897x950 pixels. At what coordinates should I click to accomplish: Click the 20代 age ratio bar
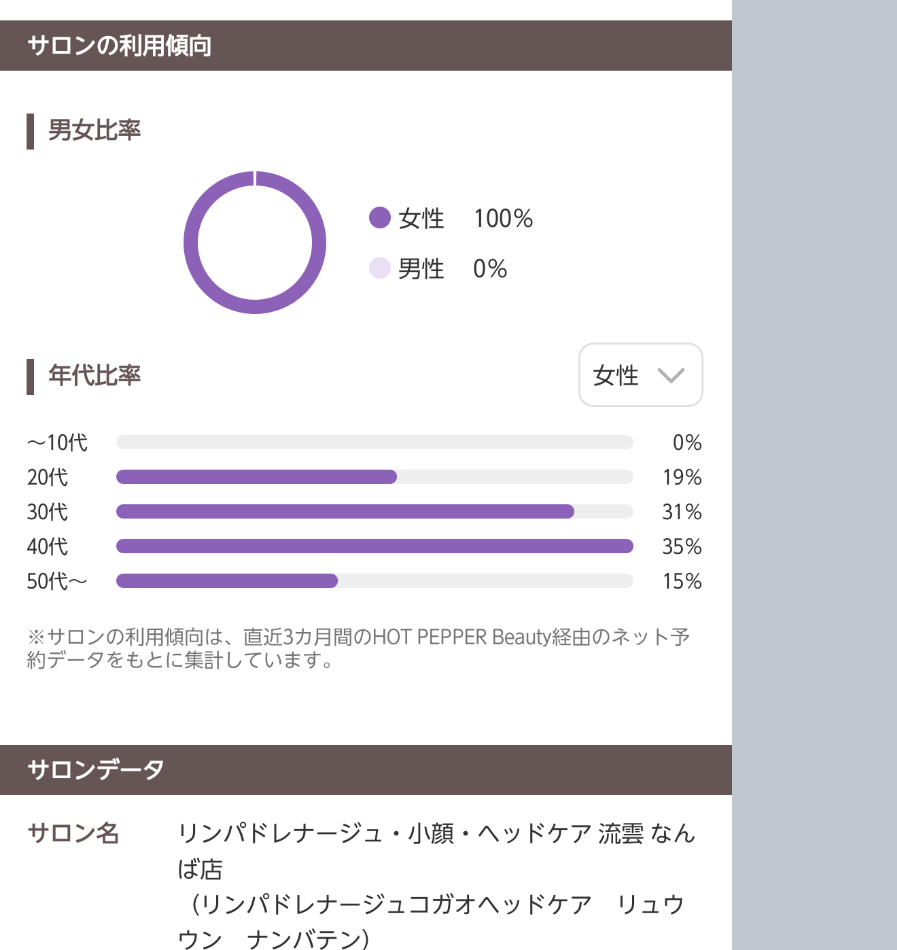[256, 477]
